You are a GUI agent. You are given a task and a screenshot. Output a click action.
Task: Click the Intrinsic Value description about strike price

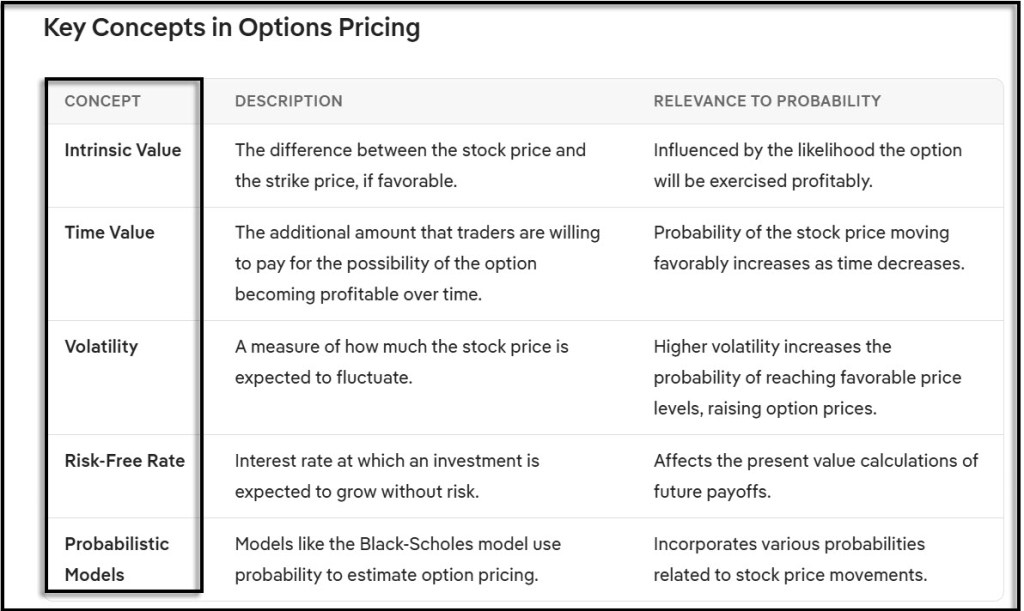[x=410, y=163]
